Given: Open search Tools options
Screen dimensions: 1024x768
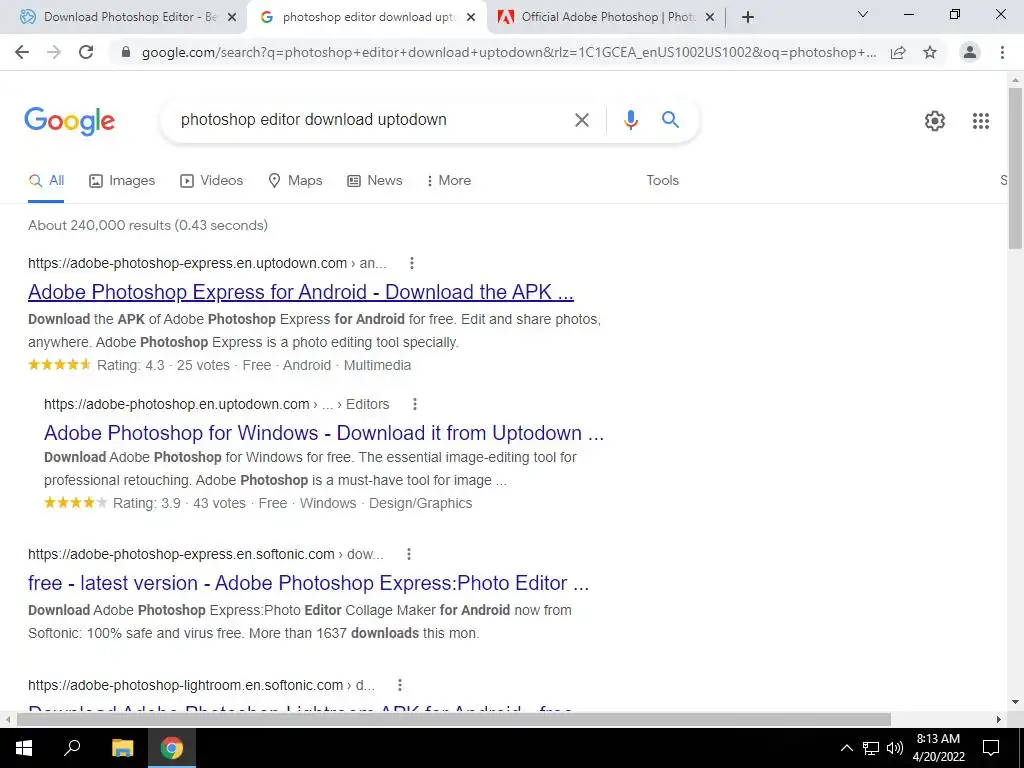Looking at the screenshot, I should click(662, 181).
